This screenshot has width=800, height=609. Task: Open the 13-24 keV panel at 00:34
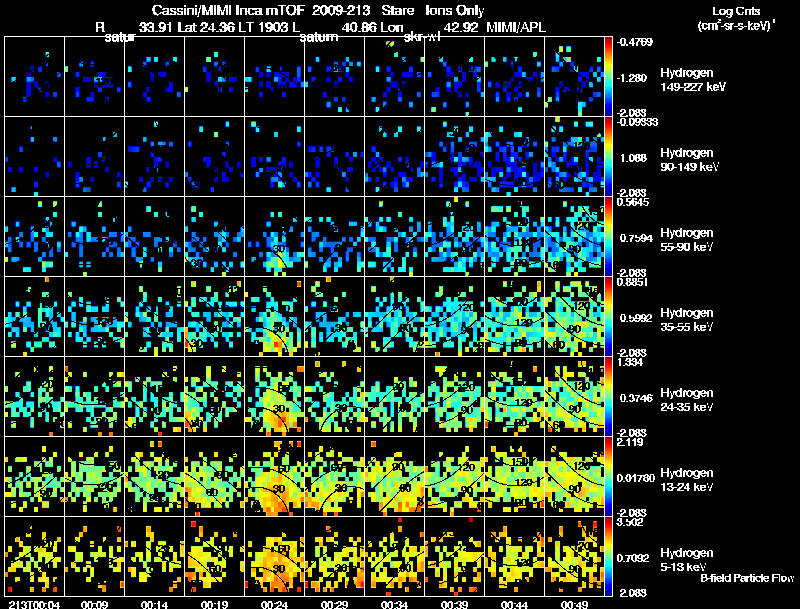pyautogui.click(x=394, y=476)
